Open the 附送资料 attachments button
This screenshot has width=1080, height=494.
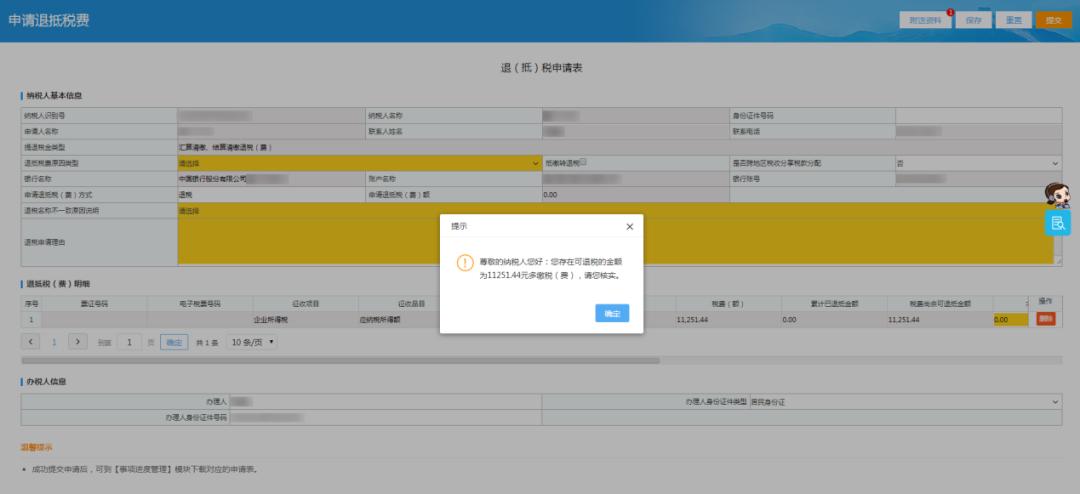pyautogui.click(x=925, y=21)
